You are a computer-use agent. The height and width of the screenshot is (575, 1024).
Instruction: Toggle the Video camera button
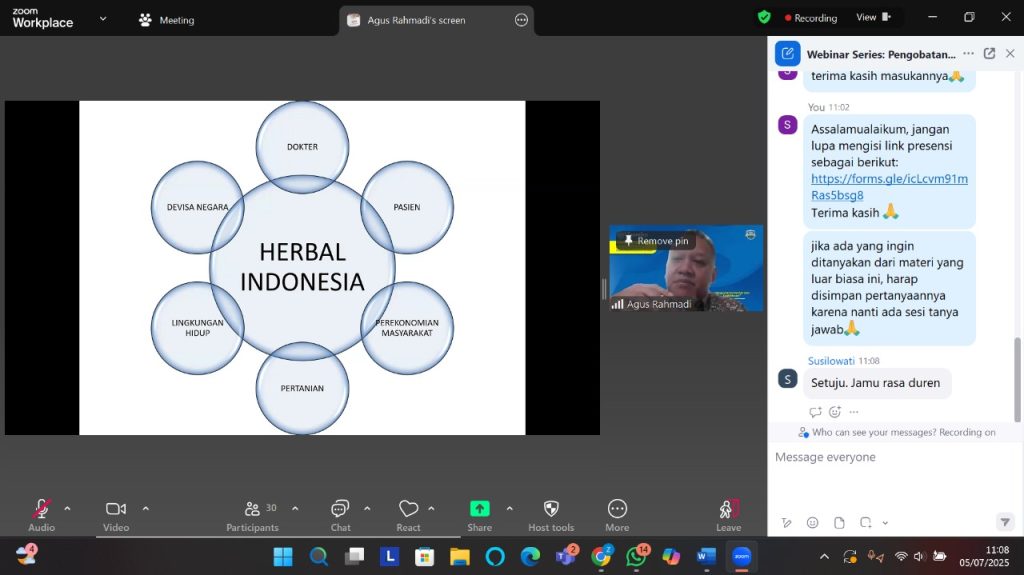(116, 510)
